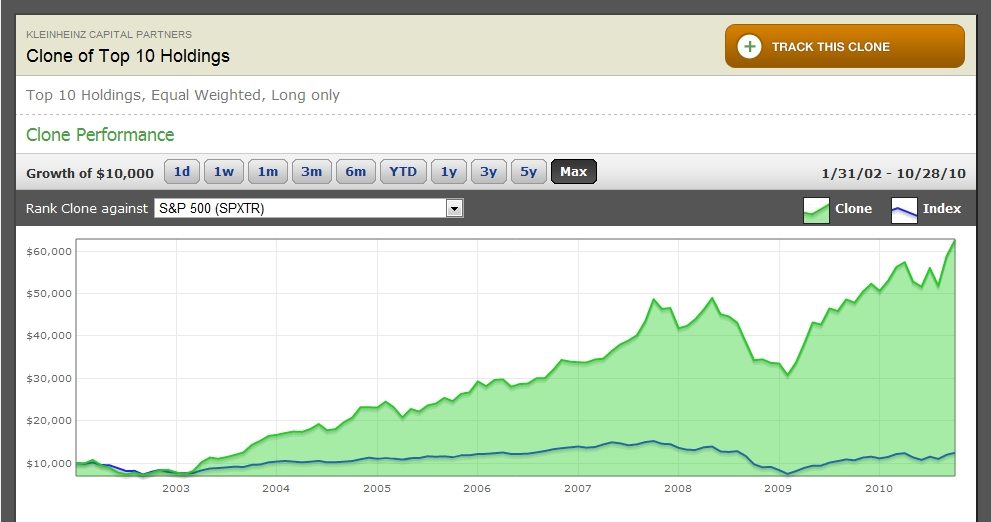Select the S&P 500 (SPXTR) combo box
The image size is (991, 522).
pyautogui.click(x=309, y=208)
